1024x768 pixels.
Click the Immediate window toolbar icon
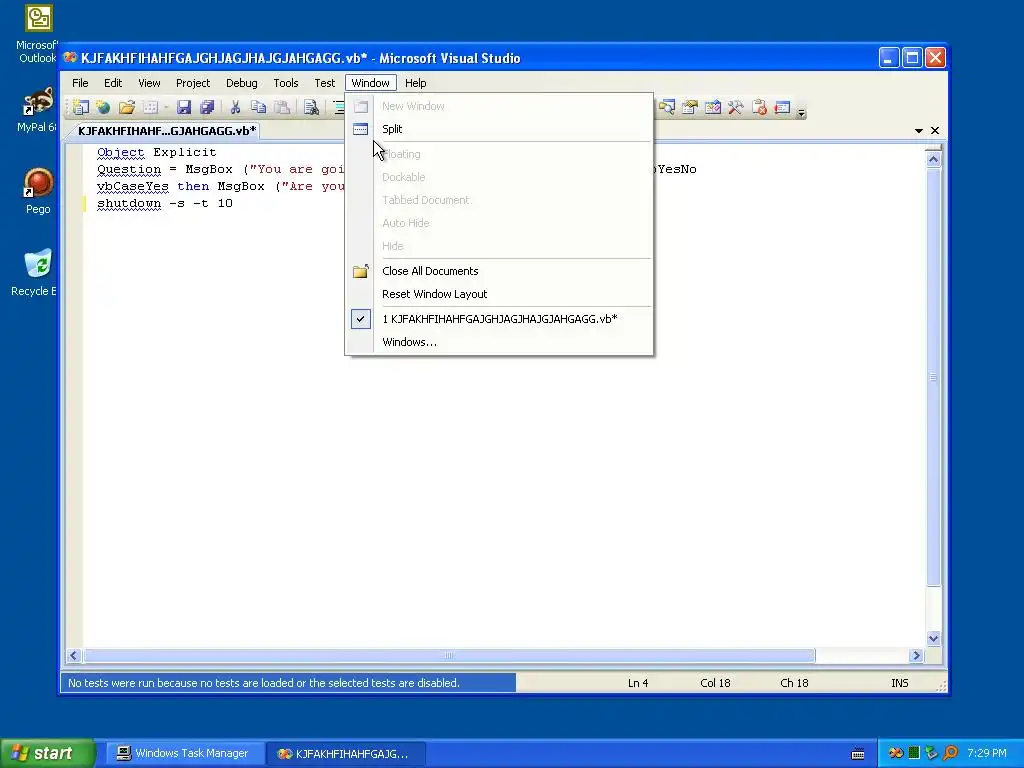pos(782,107)
